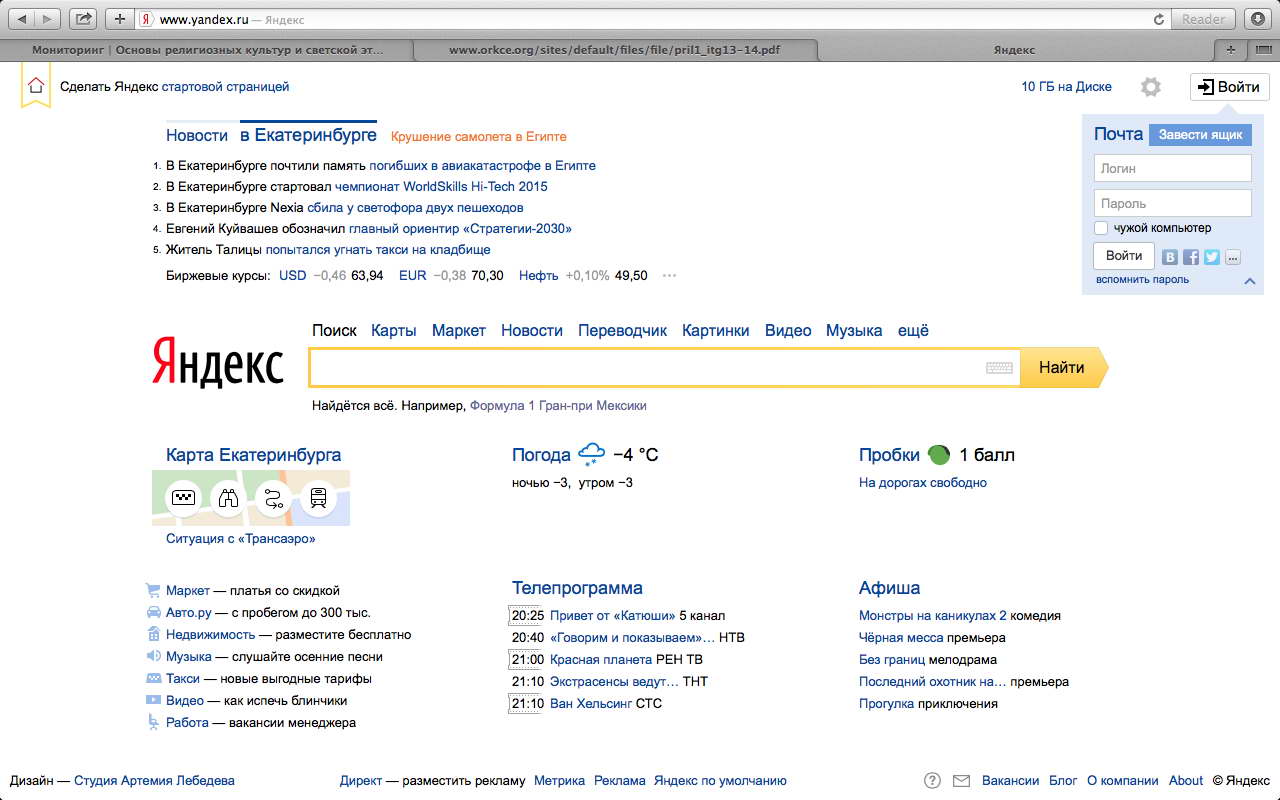Screen dimensions: 1280x800
Task: Click the Safari back arrow
Action: point(21,18)
